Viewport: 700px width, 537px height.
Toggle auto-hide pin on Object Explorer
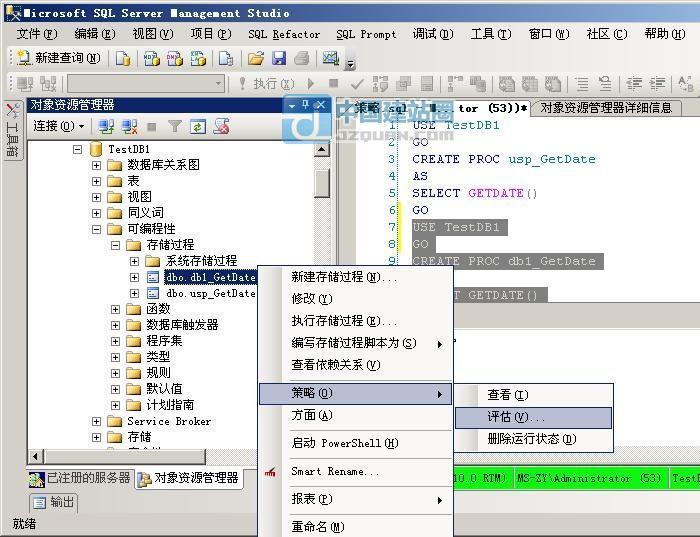coord(306,105)
